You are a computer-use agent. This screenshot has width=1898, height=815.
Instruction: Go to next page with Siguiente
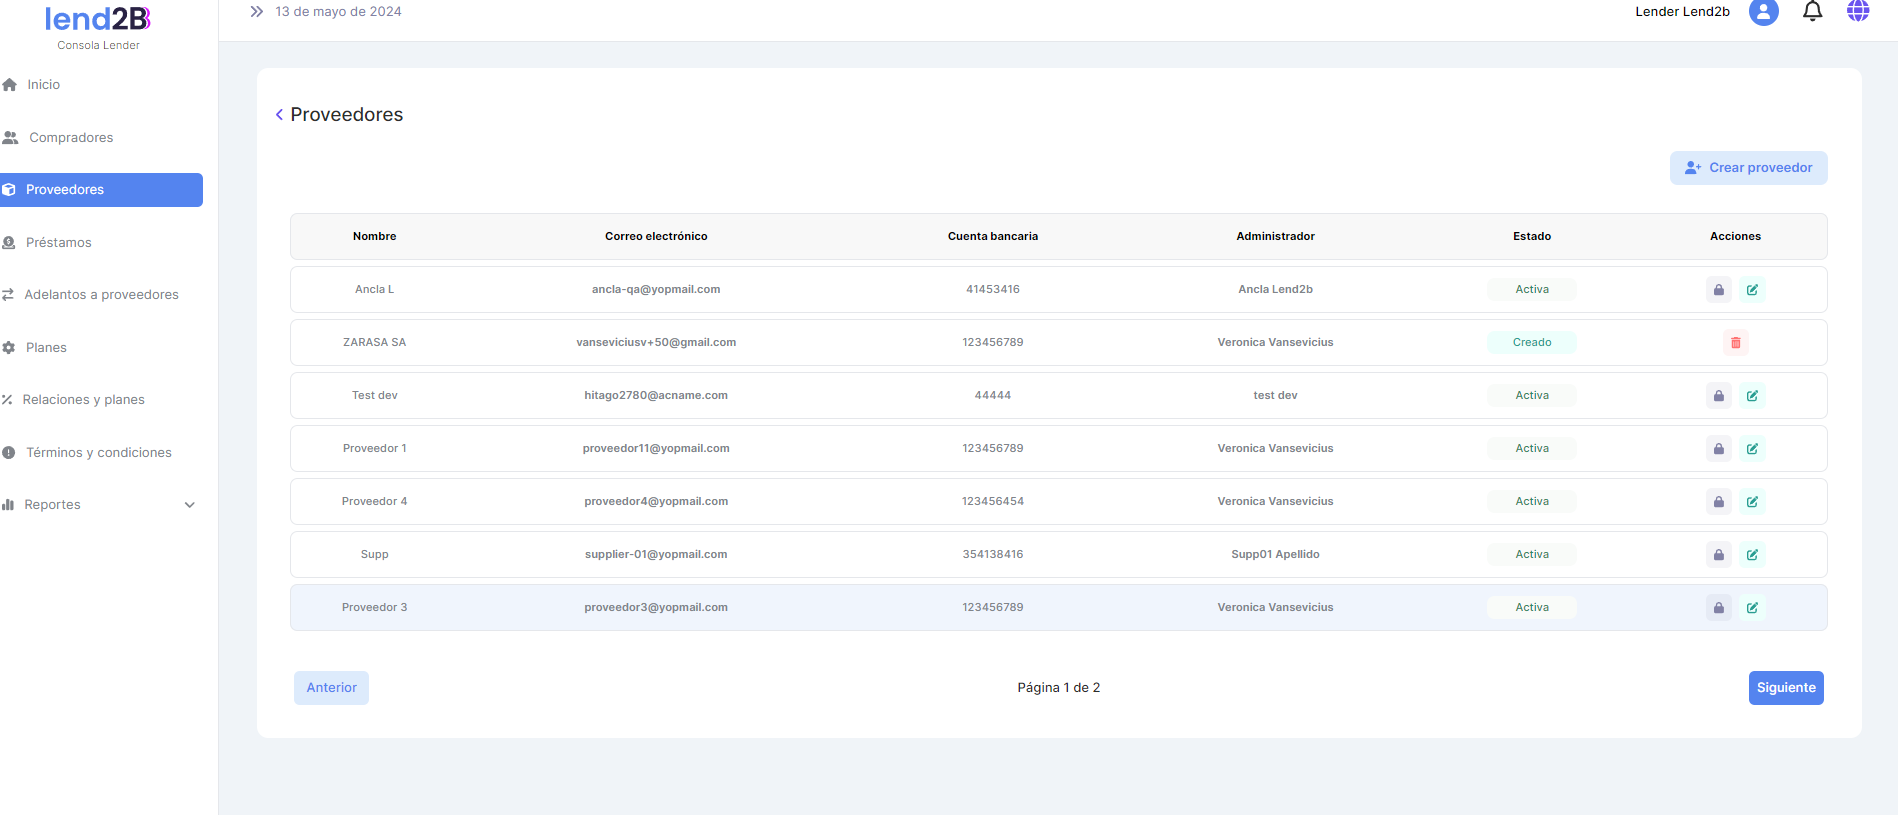coord(1785,688)
